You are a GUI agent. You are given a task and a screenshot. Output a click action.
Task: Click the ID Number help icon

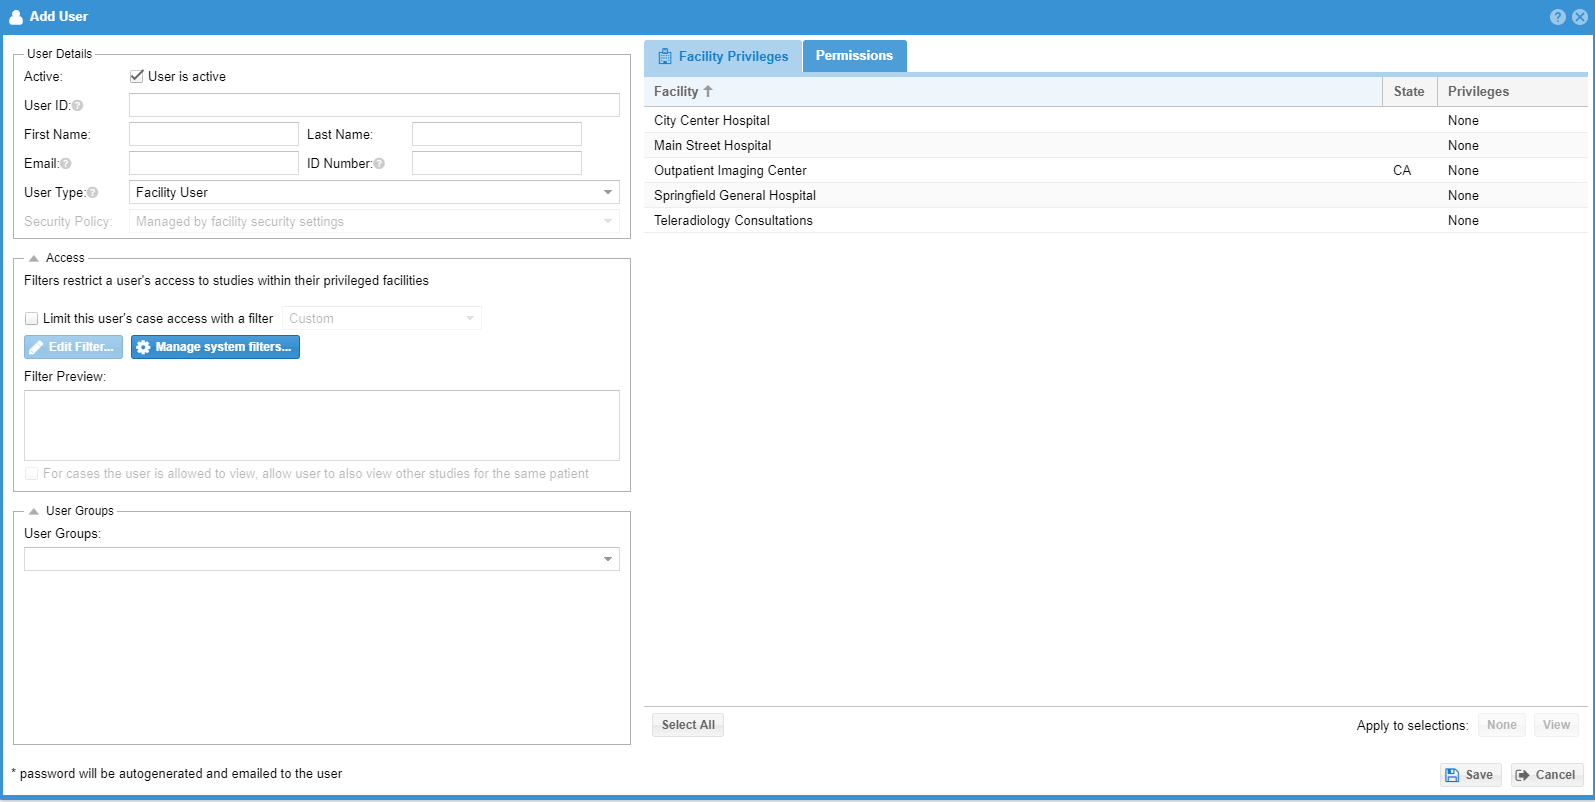pyautogui.click(x=379, y=164)
